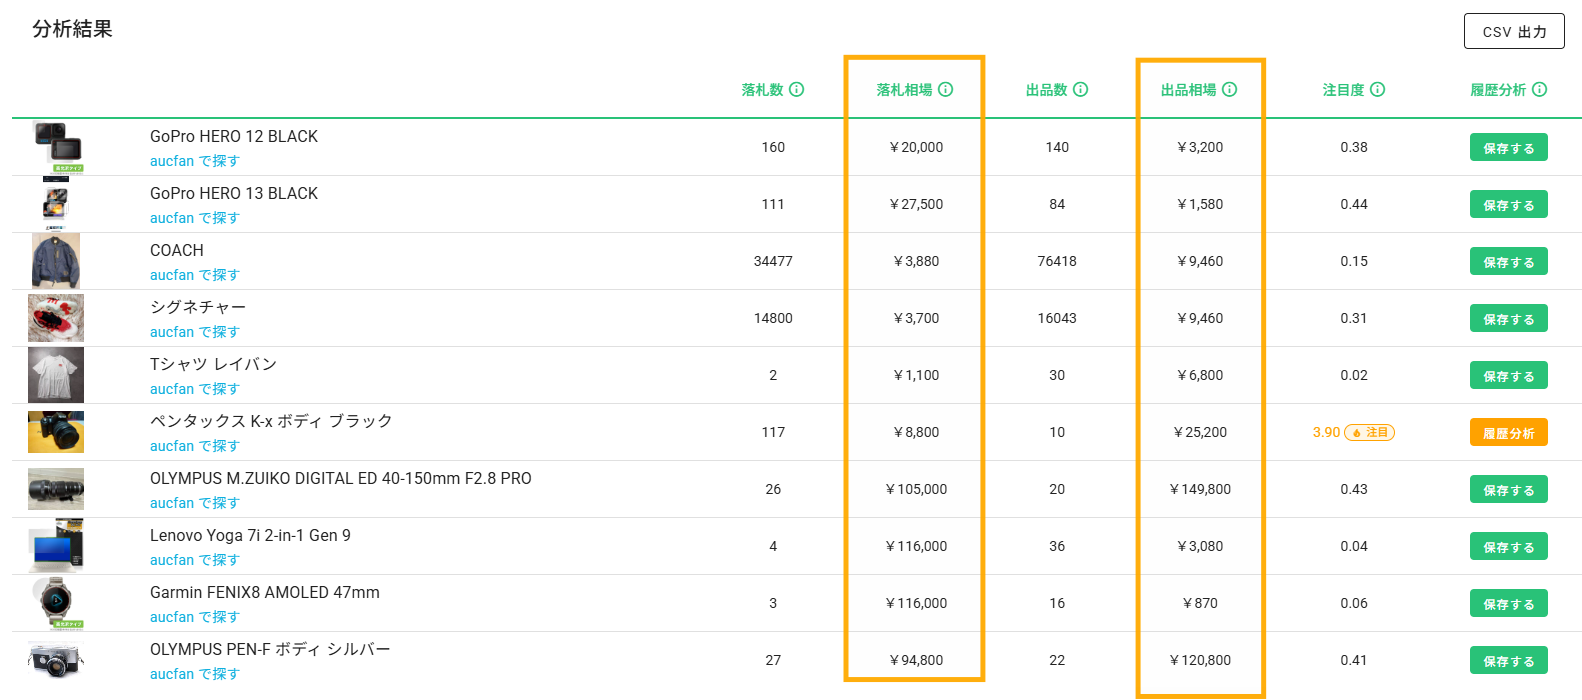Open aucfan で探す link under シグネチャー
The image size is (1582, 700).
pos(195,332)
